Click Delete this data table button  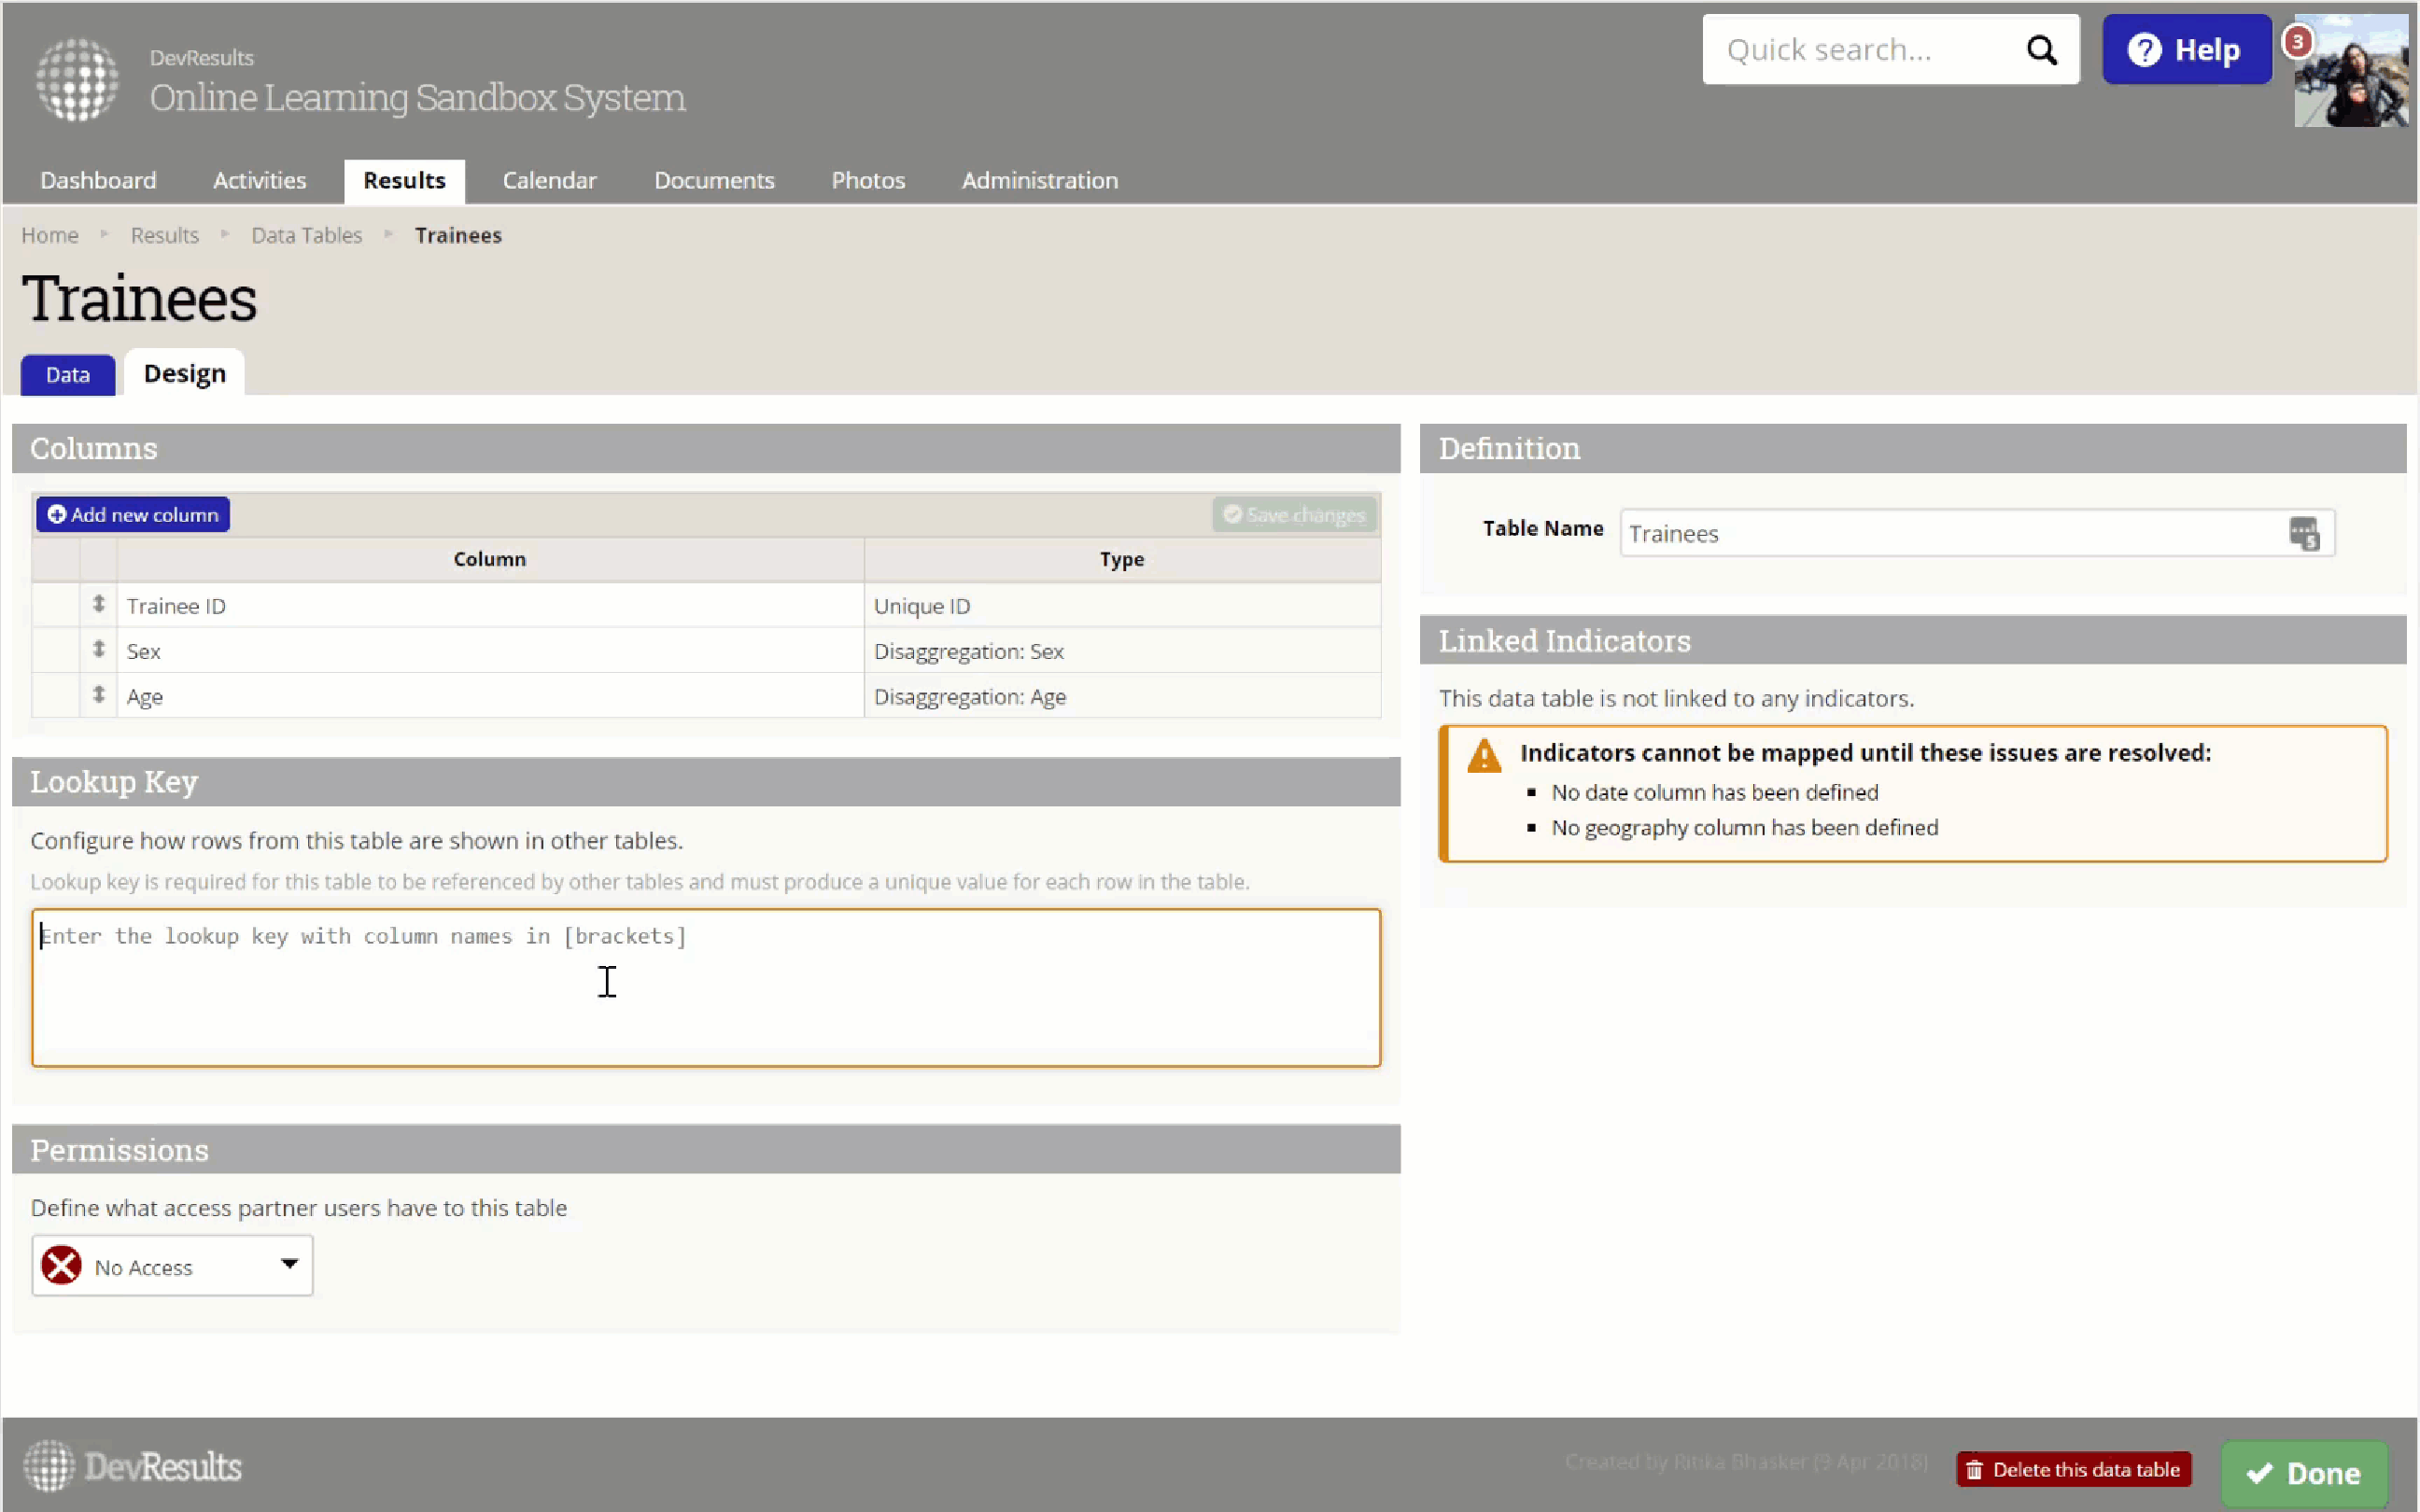pos(2073,1469)
